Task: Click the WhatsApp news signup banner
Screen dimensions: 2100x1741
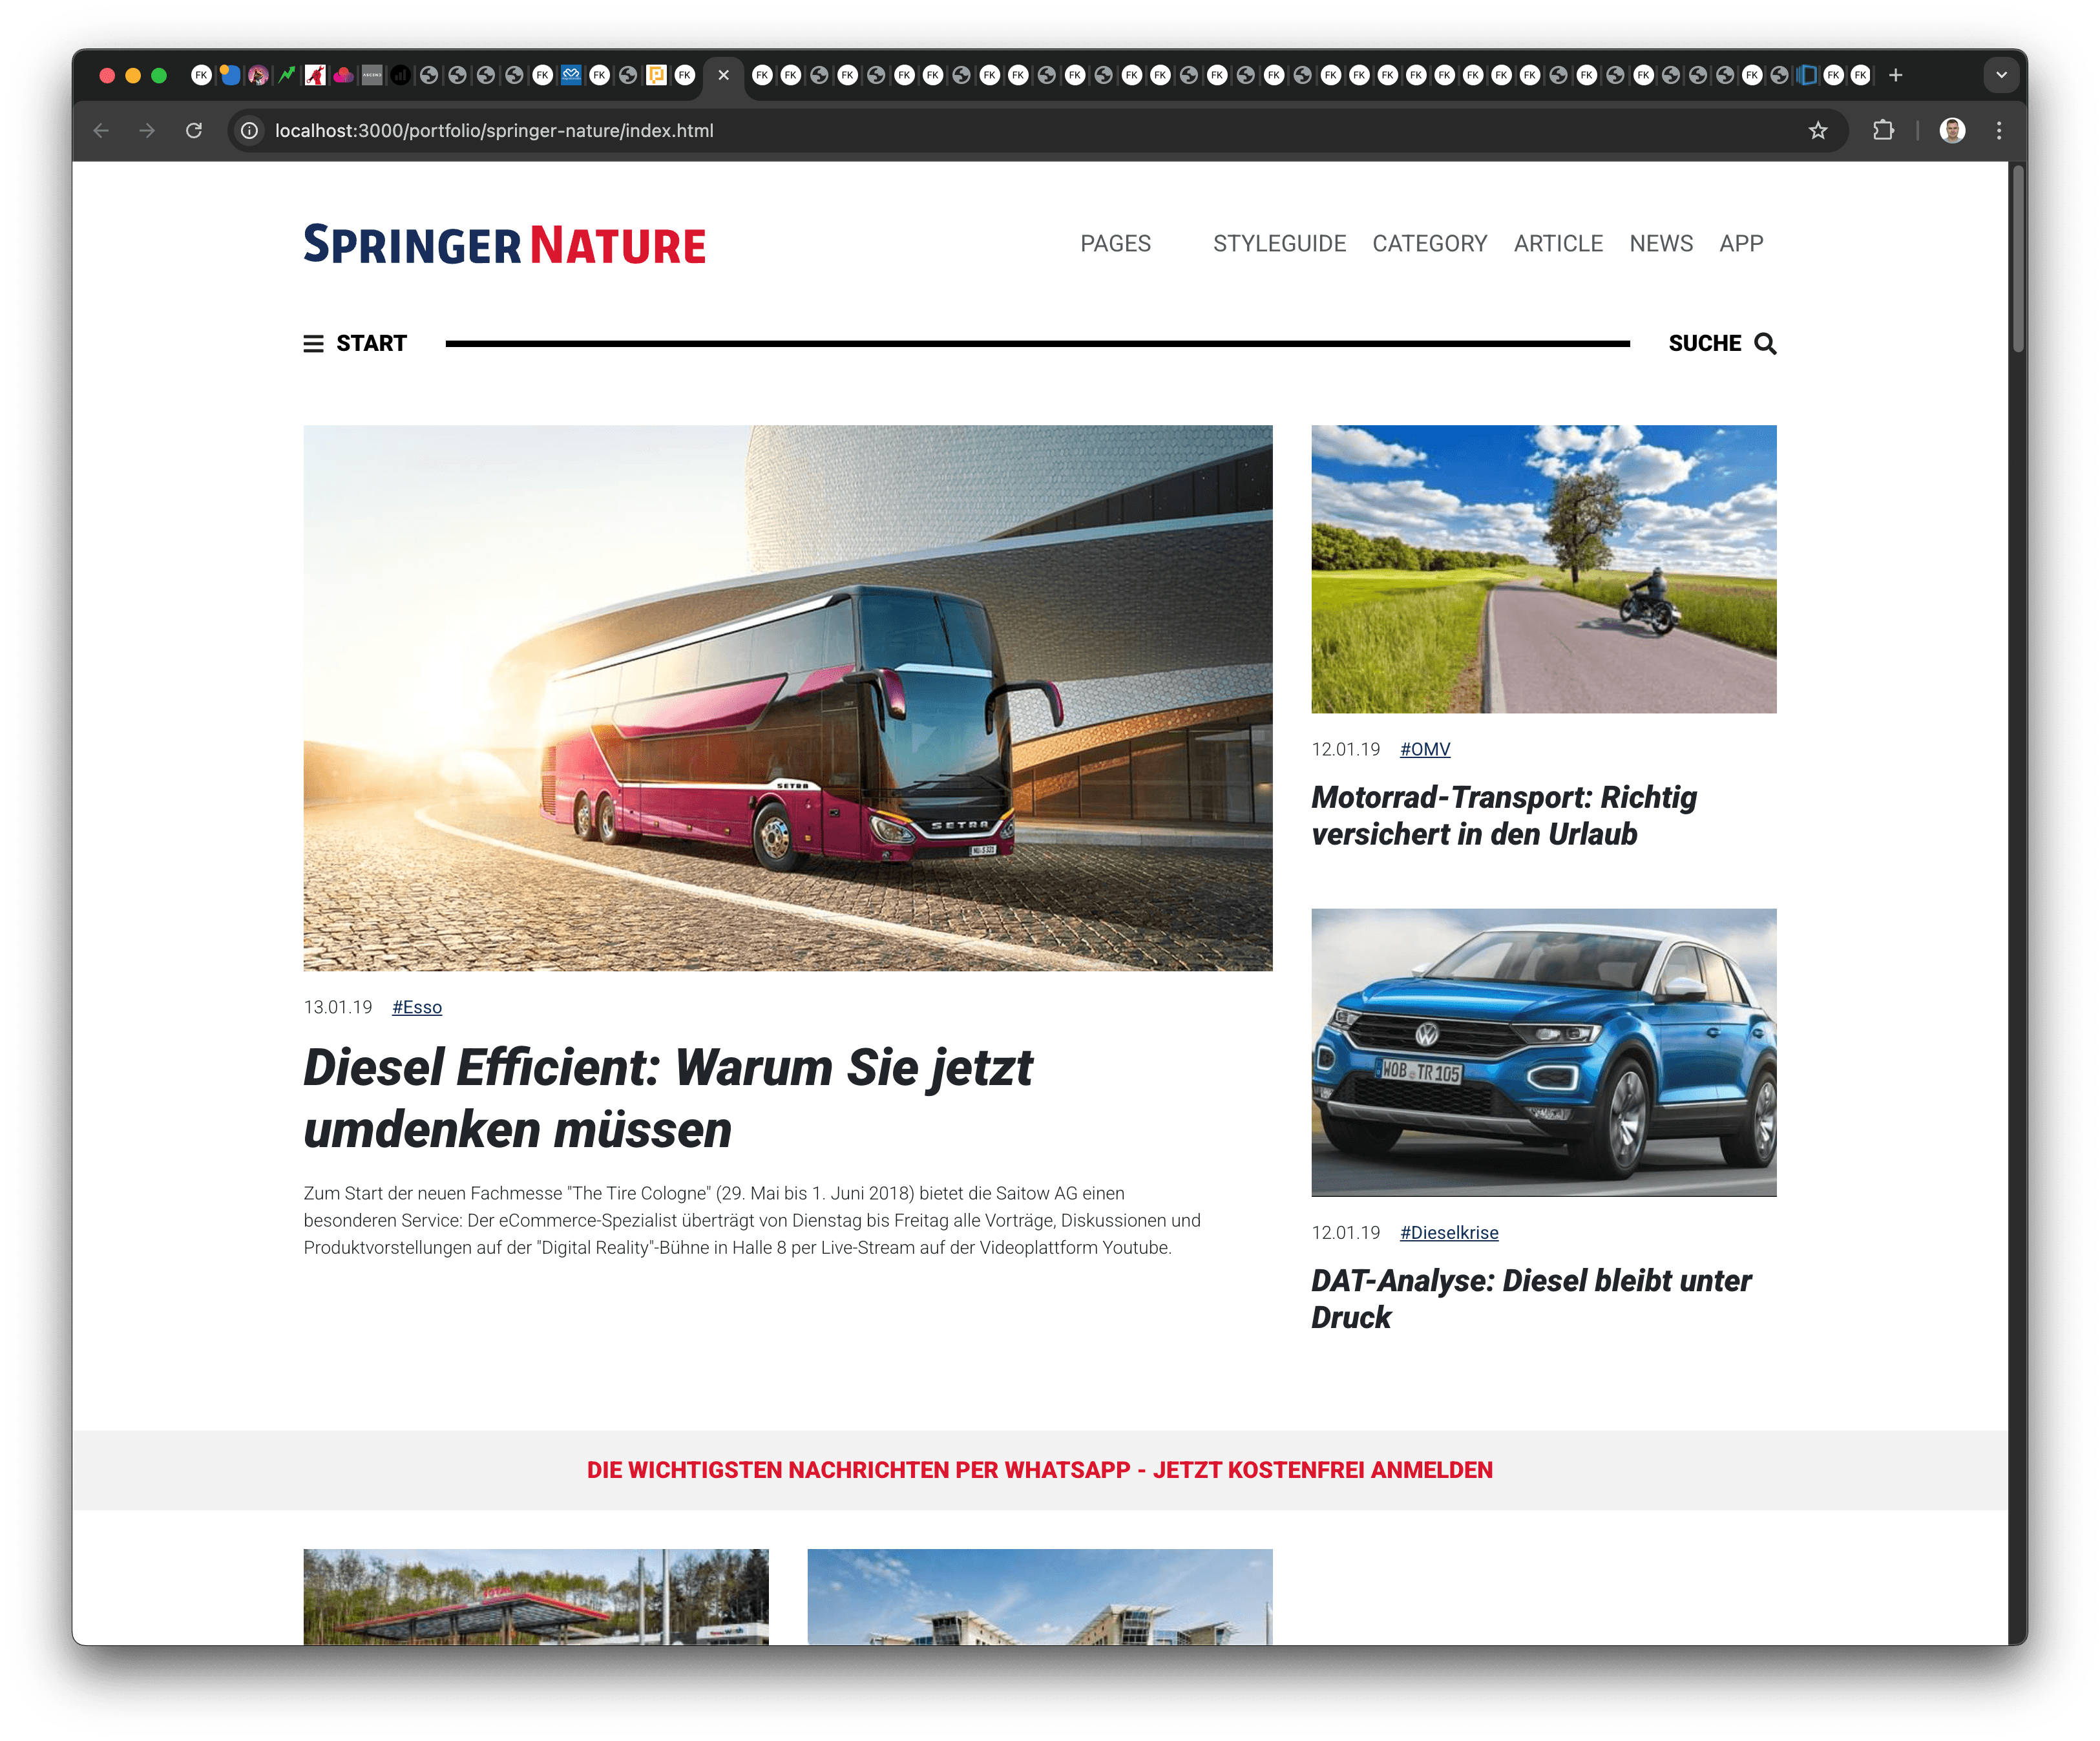Action: tap(1040, 1470)
